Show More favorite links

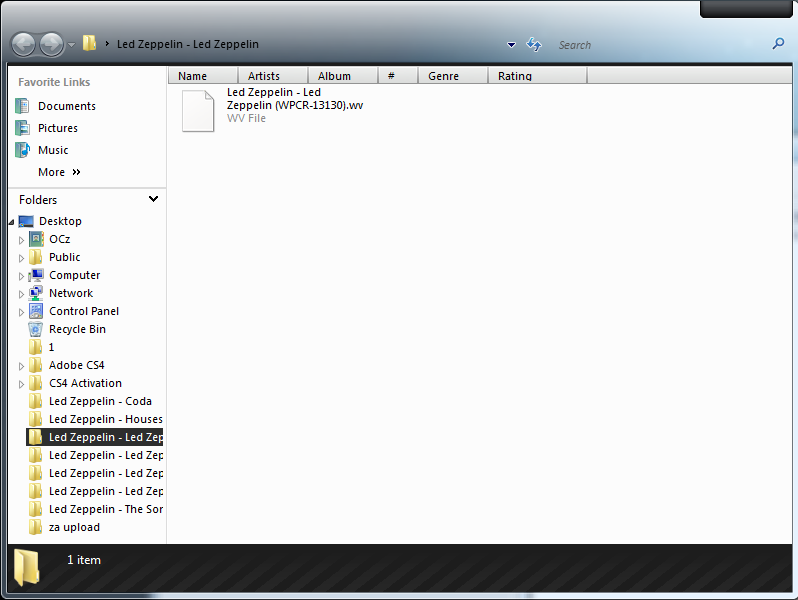59,172
